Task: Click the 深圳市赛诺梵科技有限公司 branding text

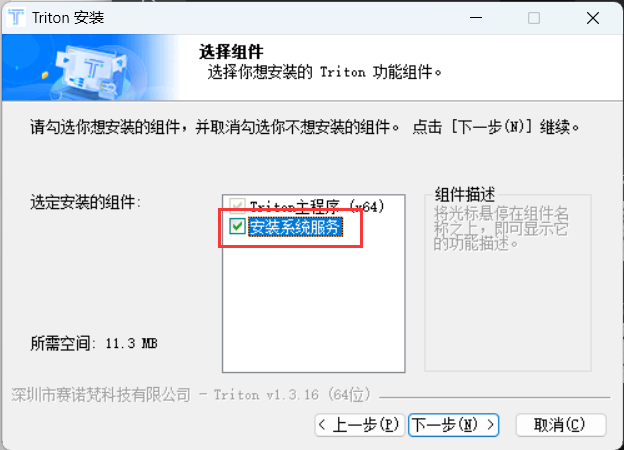Action: click(101, 395)
